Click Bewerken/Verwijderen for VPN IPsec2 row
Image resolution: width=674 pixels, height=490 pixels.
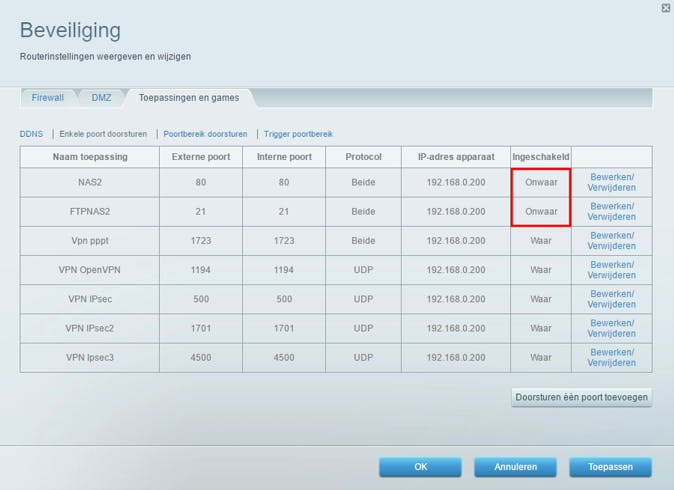(612, 328)
